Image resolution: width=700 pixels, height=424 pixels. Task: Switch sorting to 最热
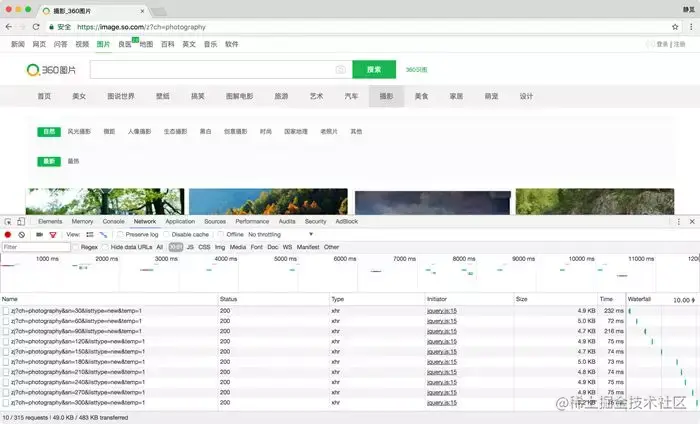click(73, 161)
